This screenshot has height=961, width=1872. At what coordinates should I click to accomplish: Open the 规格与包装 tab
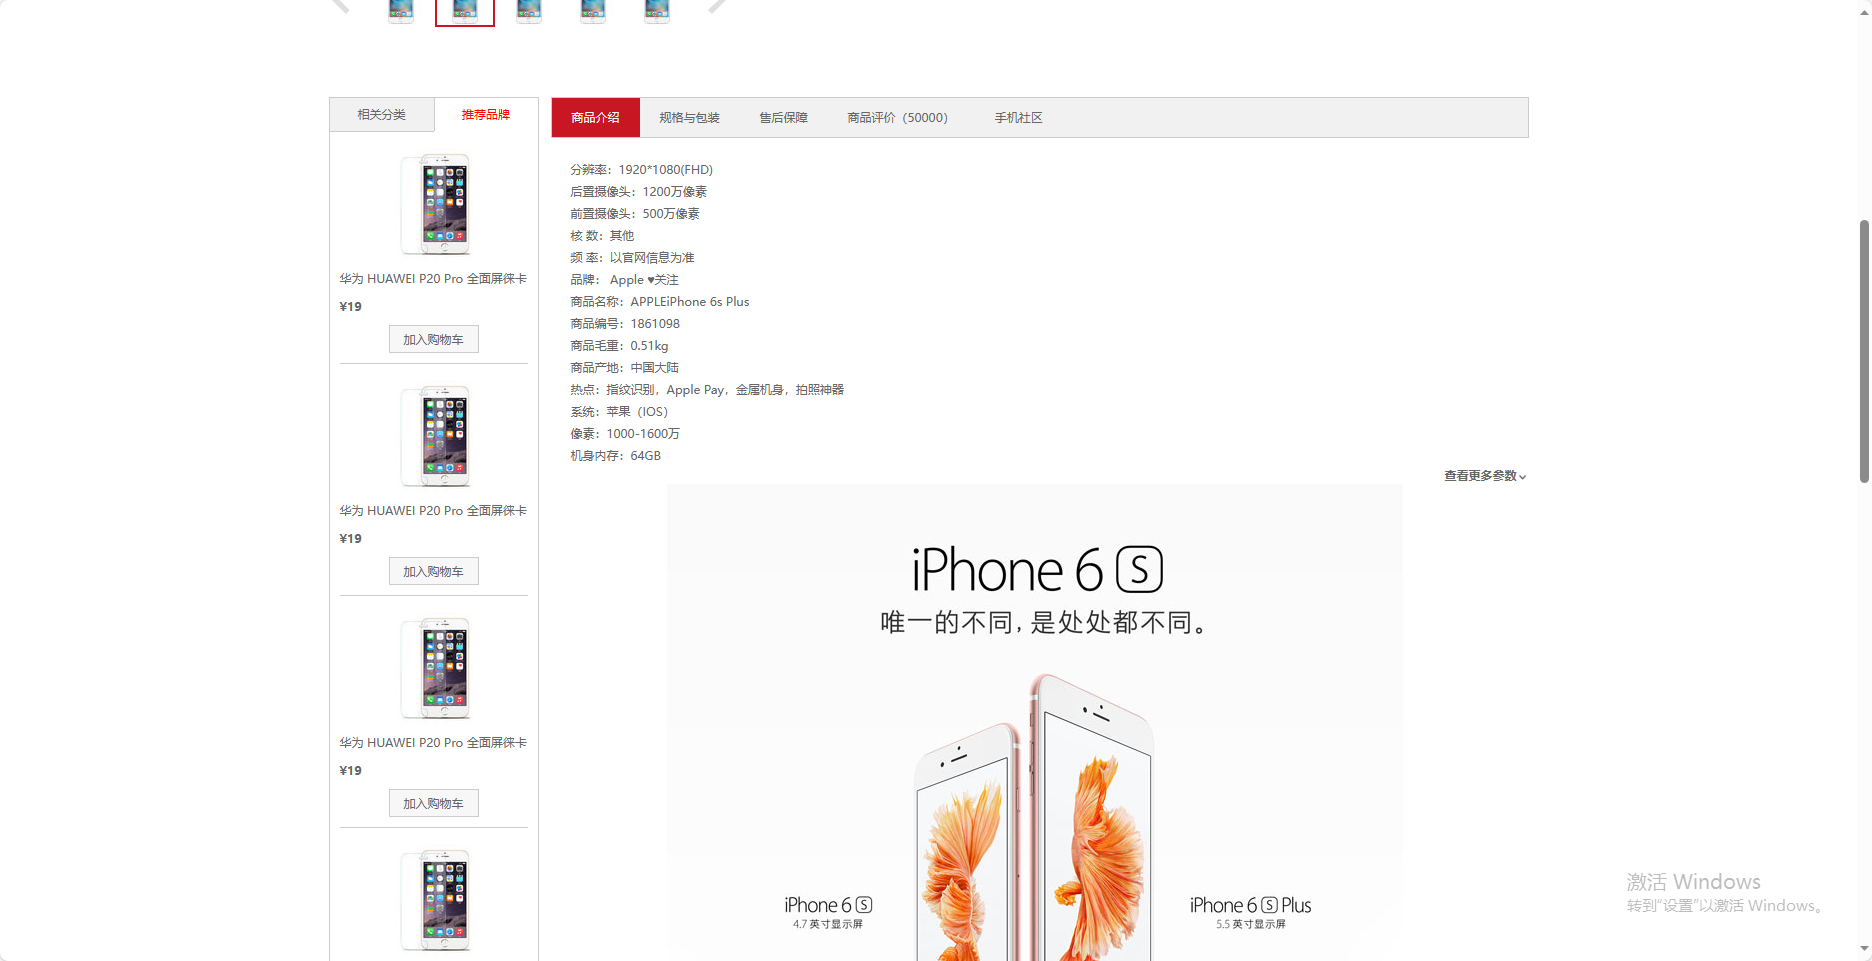pyautogui.click(x=689, y=118)
